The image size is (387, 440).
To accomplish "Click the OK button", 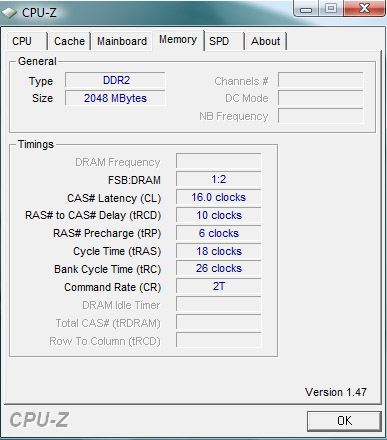I will pos(344,421).
